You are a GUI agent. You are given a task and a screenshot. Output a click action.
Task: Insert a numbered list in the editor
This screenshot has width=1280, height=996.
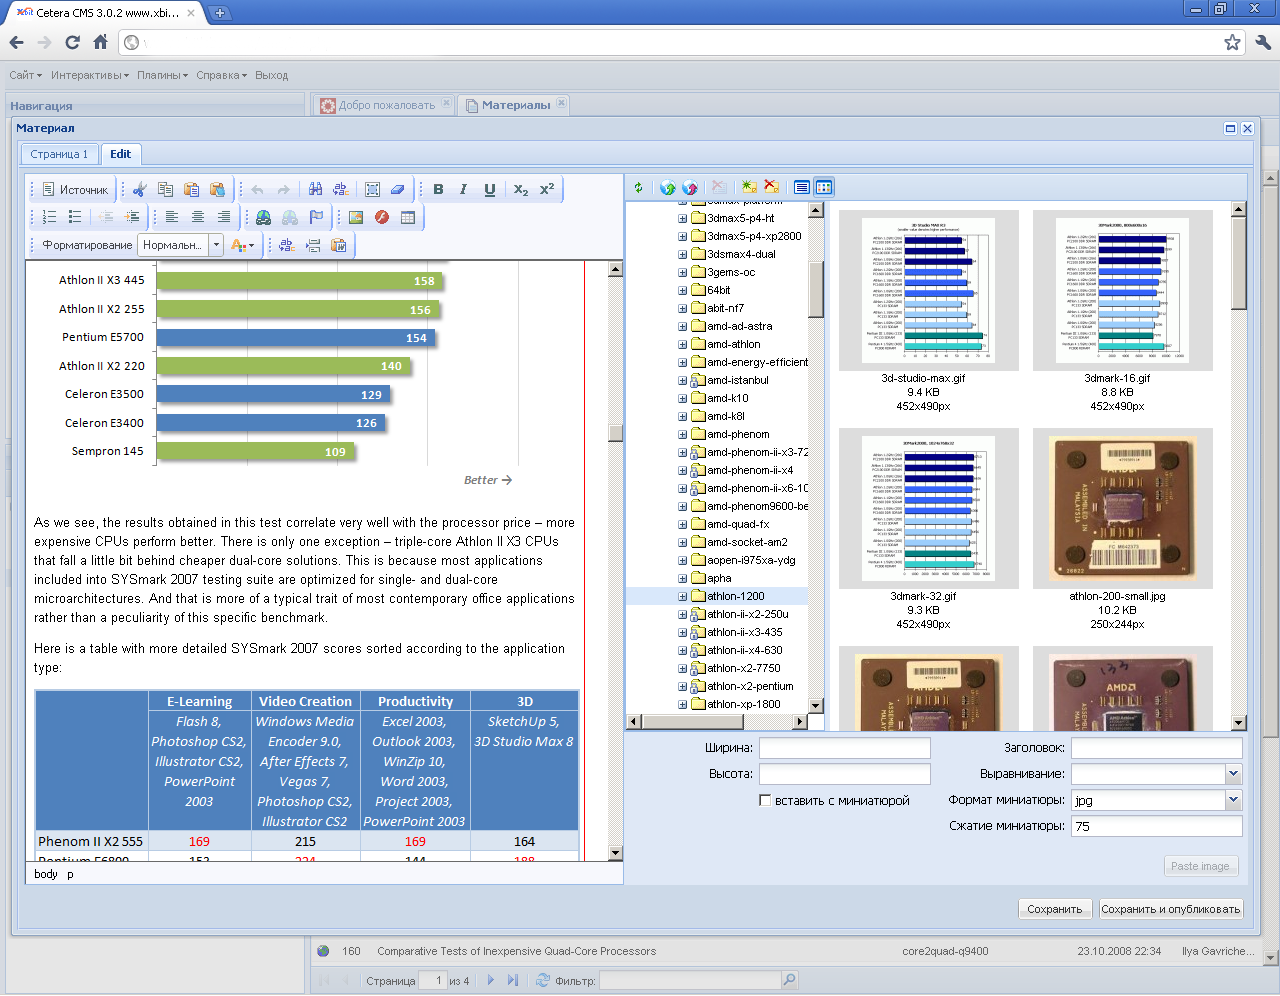click(x=49, y=217)
